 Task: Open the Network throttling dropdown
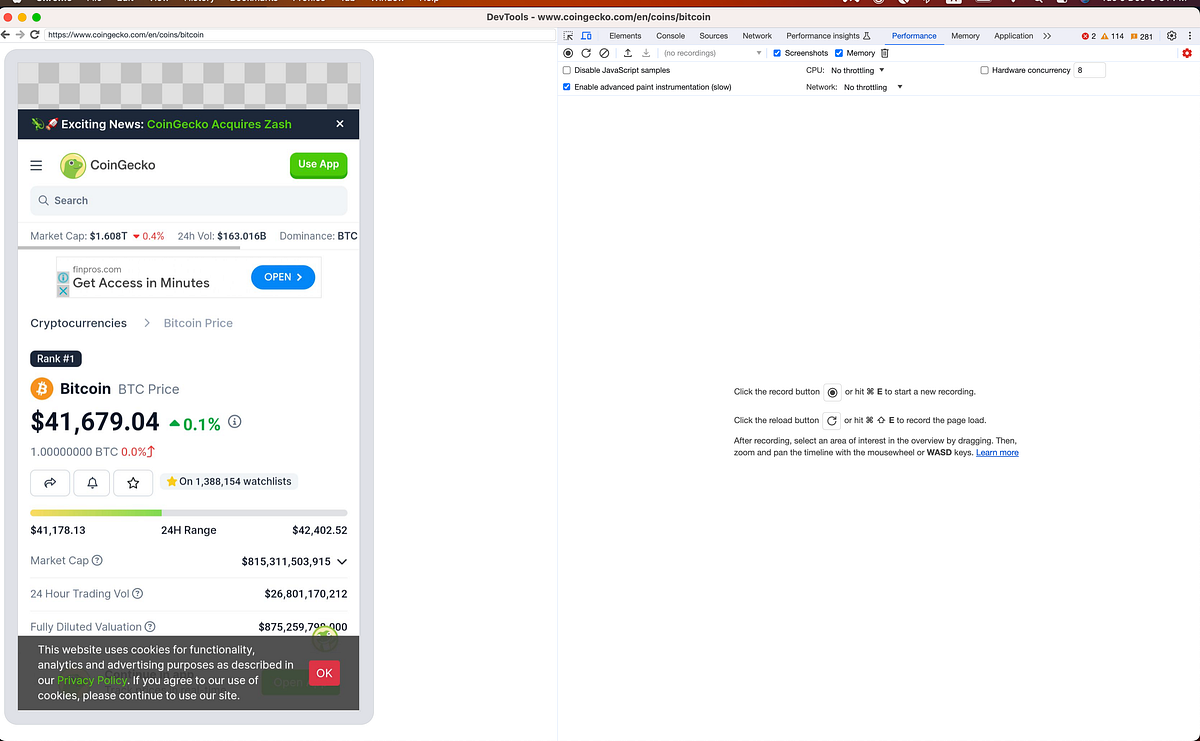click(x=869, y=87)
